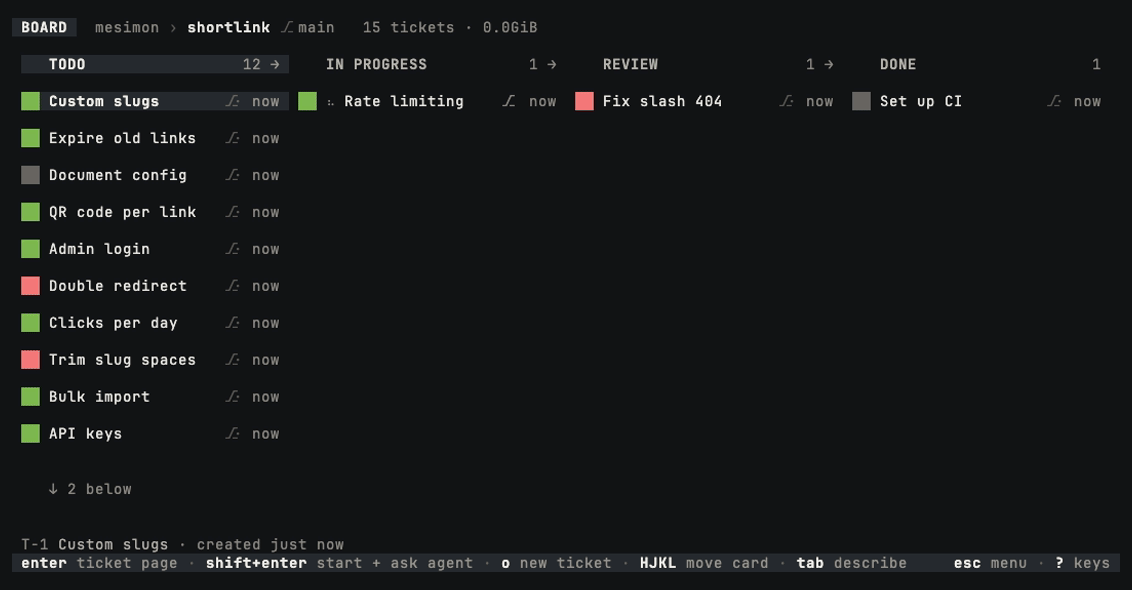This screenshot has width=1132, height=590.
Task: Open the Custom slugs ticket
Action: 154,101
